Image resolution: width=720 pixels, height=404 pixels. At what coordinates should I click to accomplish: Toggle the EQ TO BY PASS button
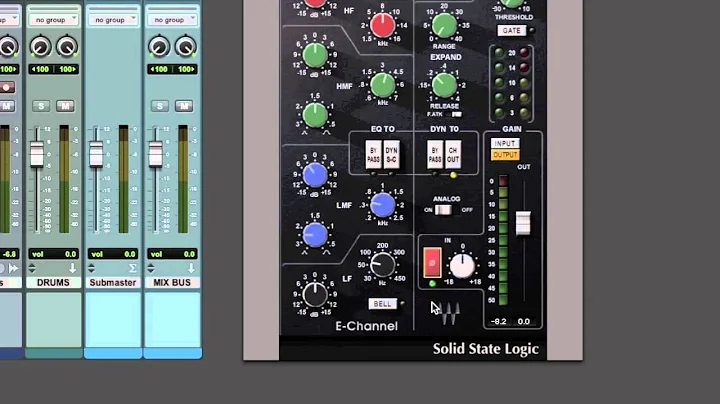(x=373, y=155)
